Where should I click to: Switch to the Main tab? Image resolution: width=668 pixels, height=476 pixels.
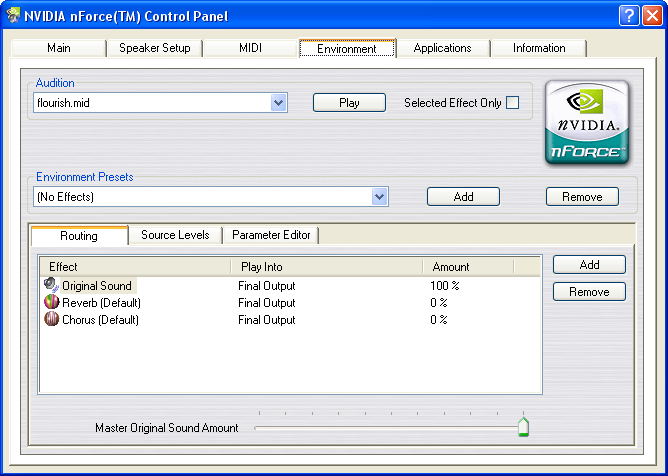(x=59, y=48)
